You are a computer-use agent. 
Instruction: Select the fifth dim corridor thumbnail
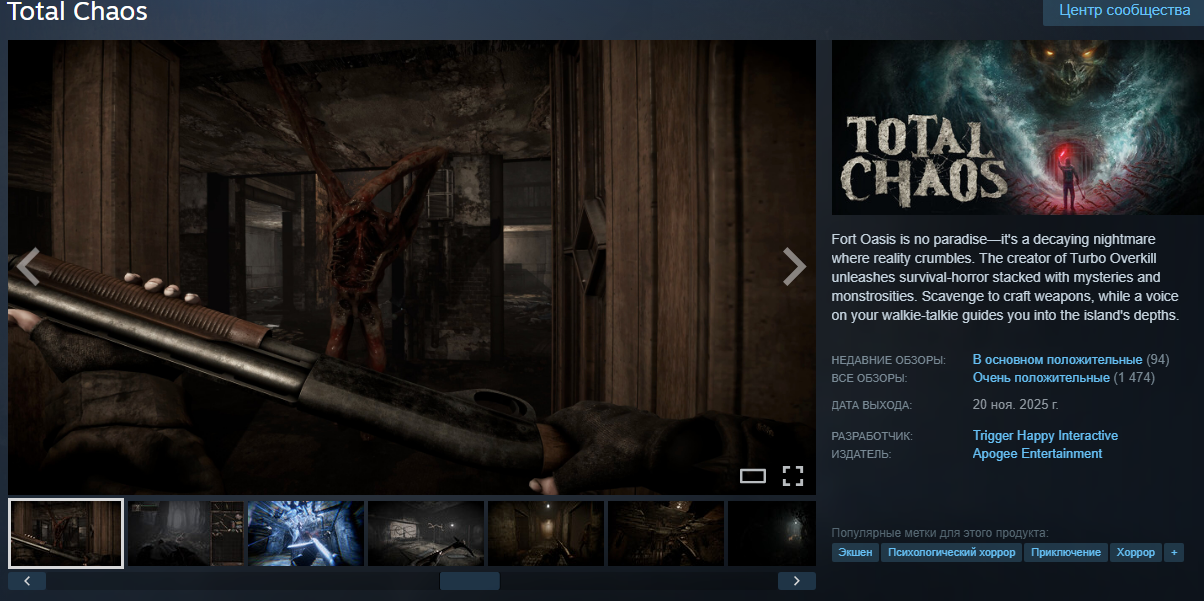click(x=546, y=534)
